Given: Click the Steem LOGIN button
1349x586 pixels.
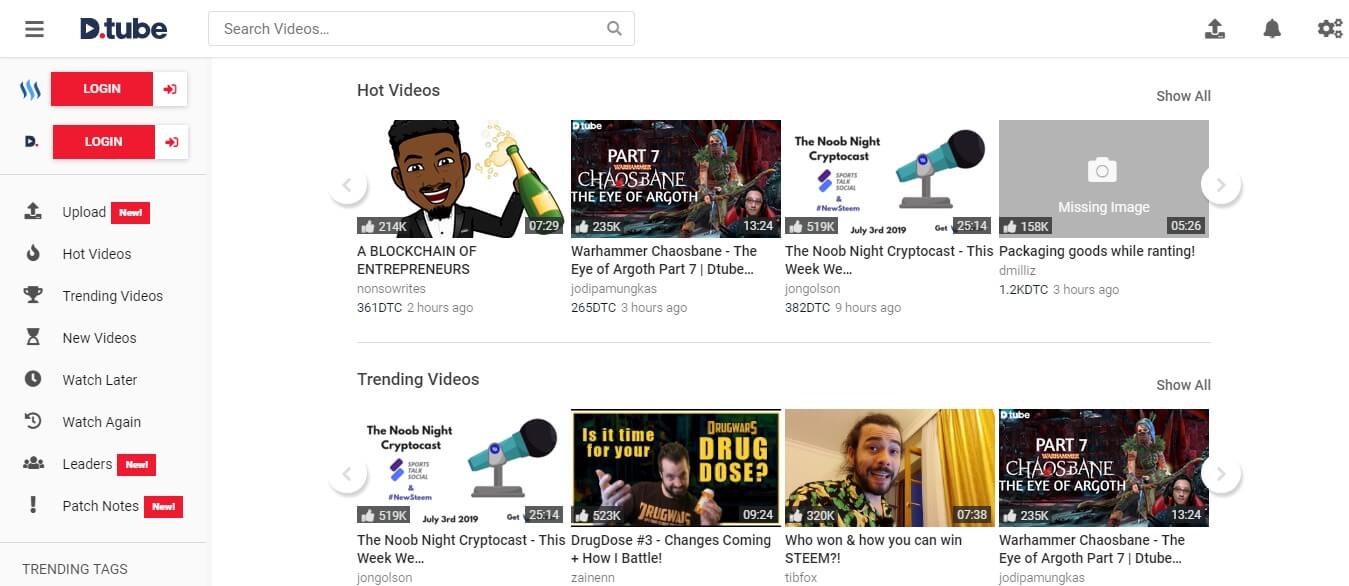Looking at the screenshot, I should (102, 89).
